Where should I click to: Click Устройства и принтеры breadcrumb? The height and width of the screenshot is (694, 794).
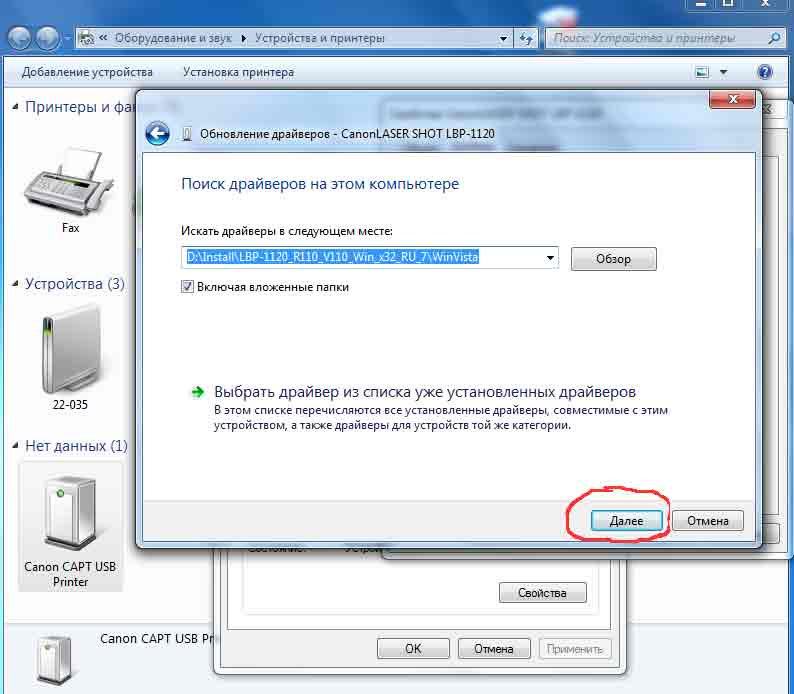320,38
